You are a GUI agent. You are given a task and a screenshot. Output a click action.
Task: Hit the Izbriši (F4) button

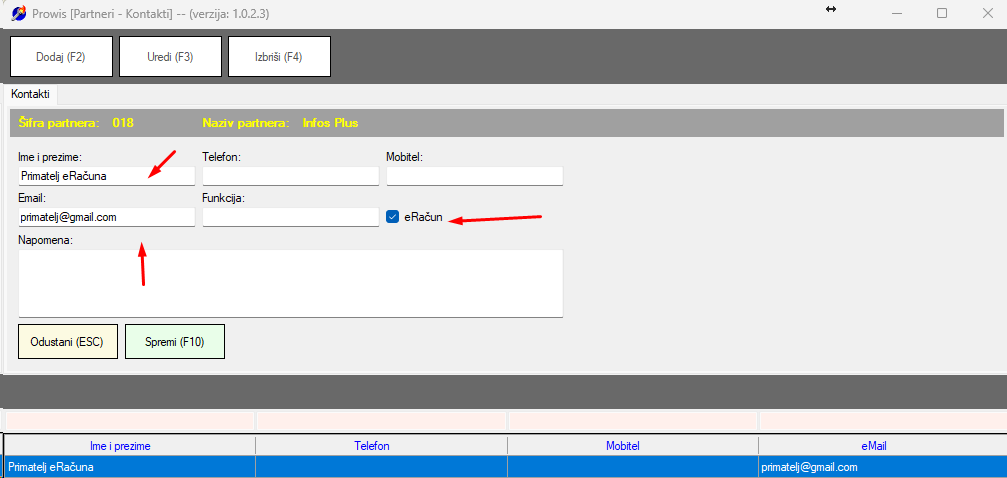pos(279,57)
